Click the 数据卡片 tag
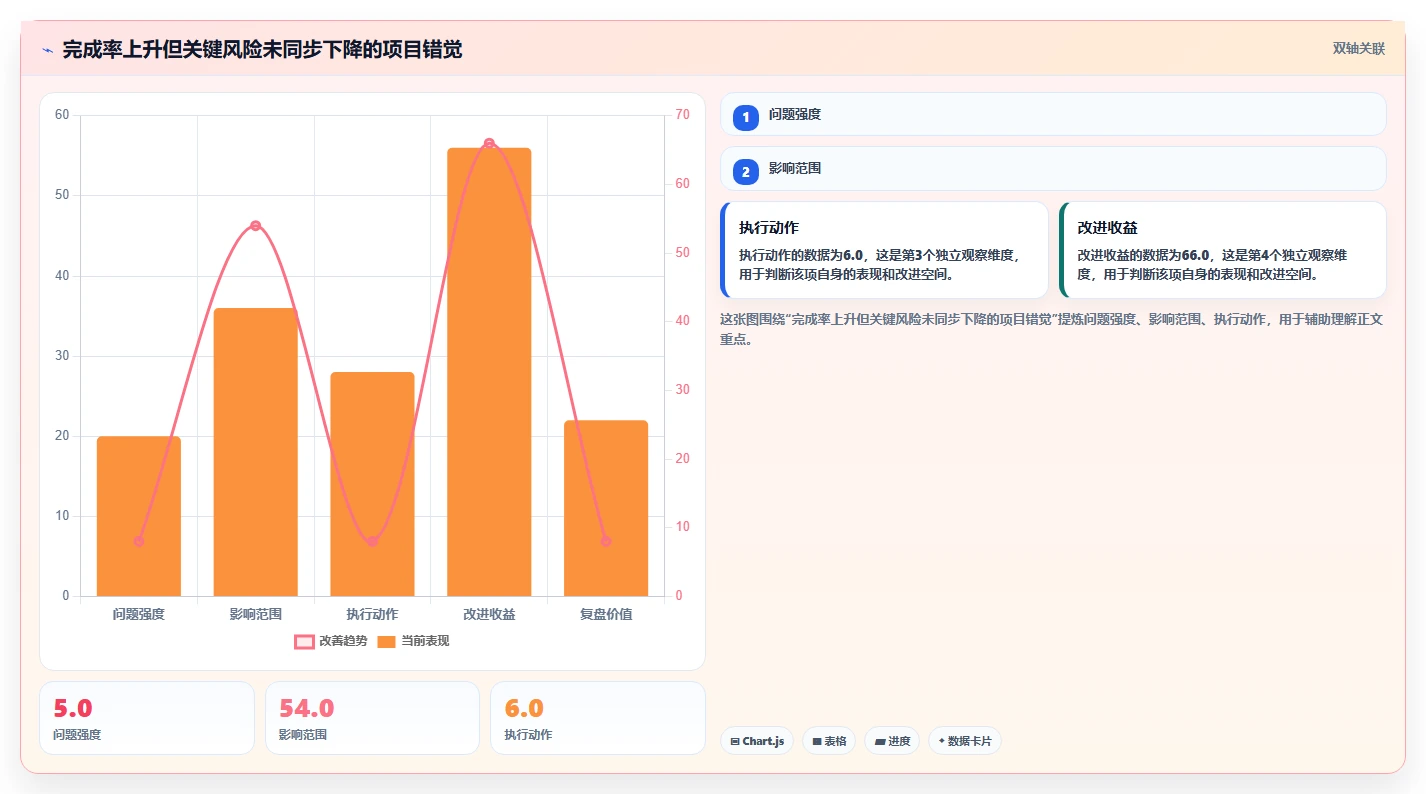The width and height of the screenshot is (1426, 794). [x=965, y=741]
